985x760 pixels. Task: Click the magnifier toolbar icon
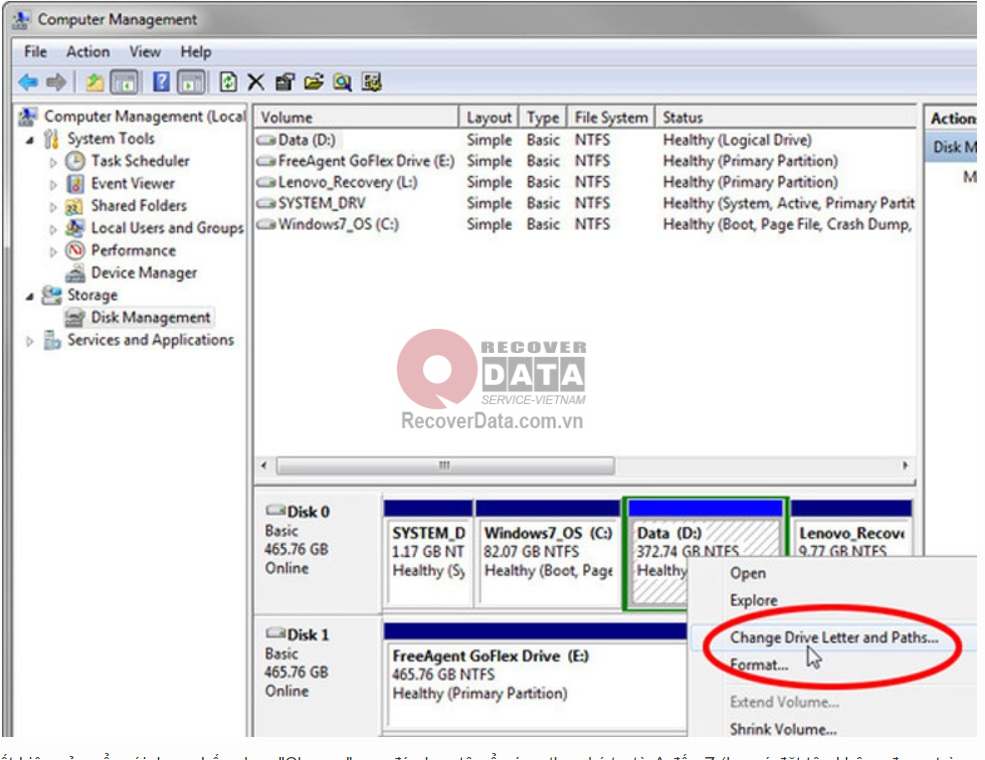click(x=343, y=82)
